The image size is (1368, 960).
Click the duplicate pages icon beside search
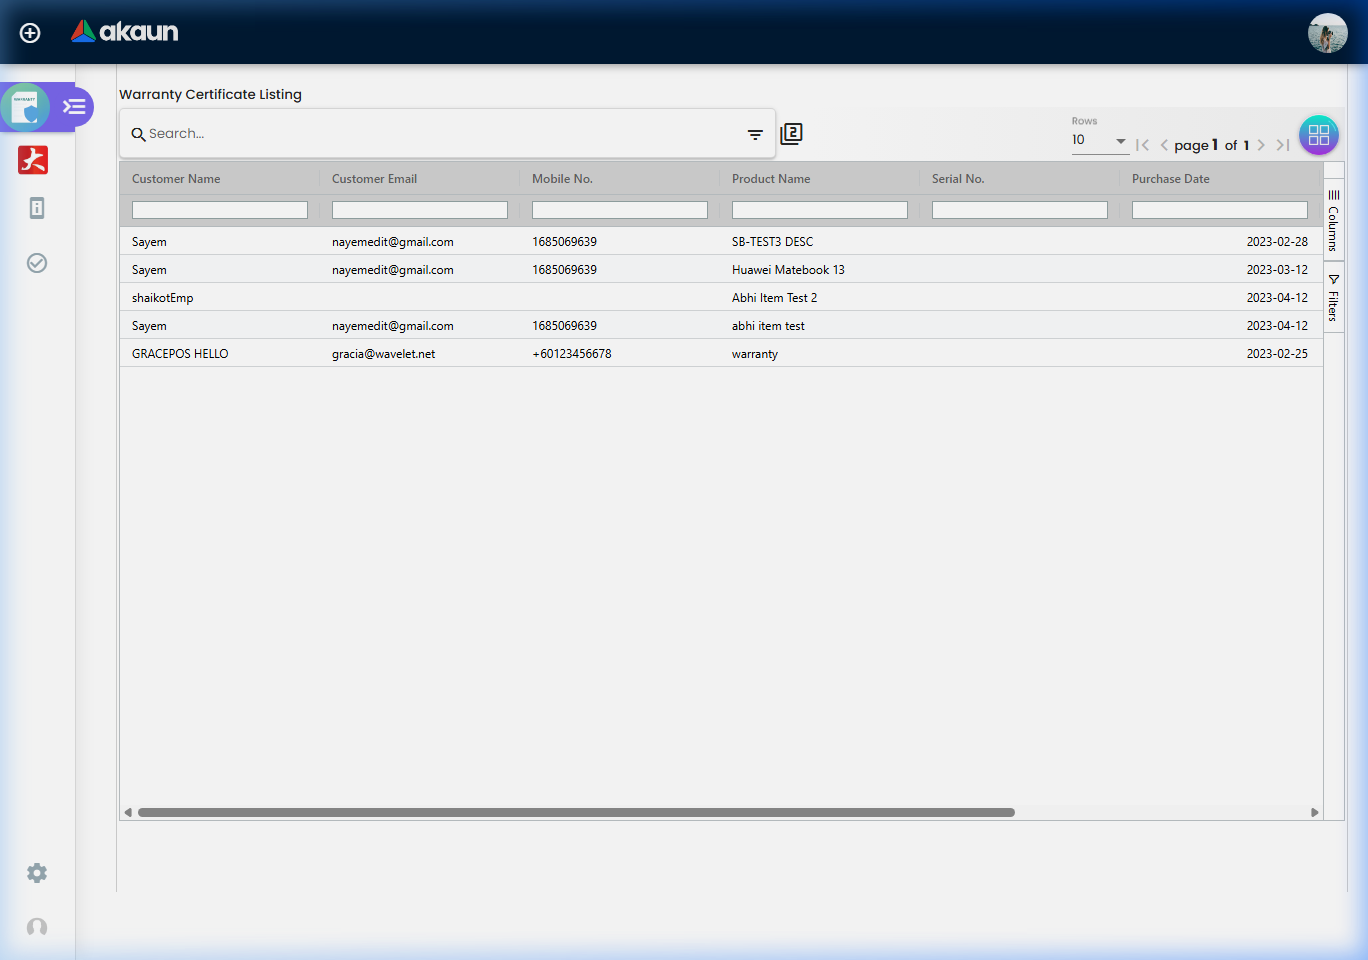click(791, 133)
